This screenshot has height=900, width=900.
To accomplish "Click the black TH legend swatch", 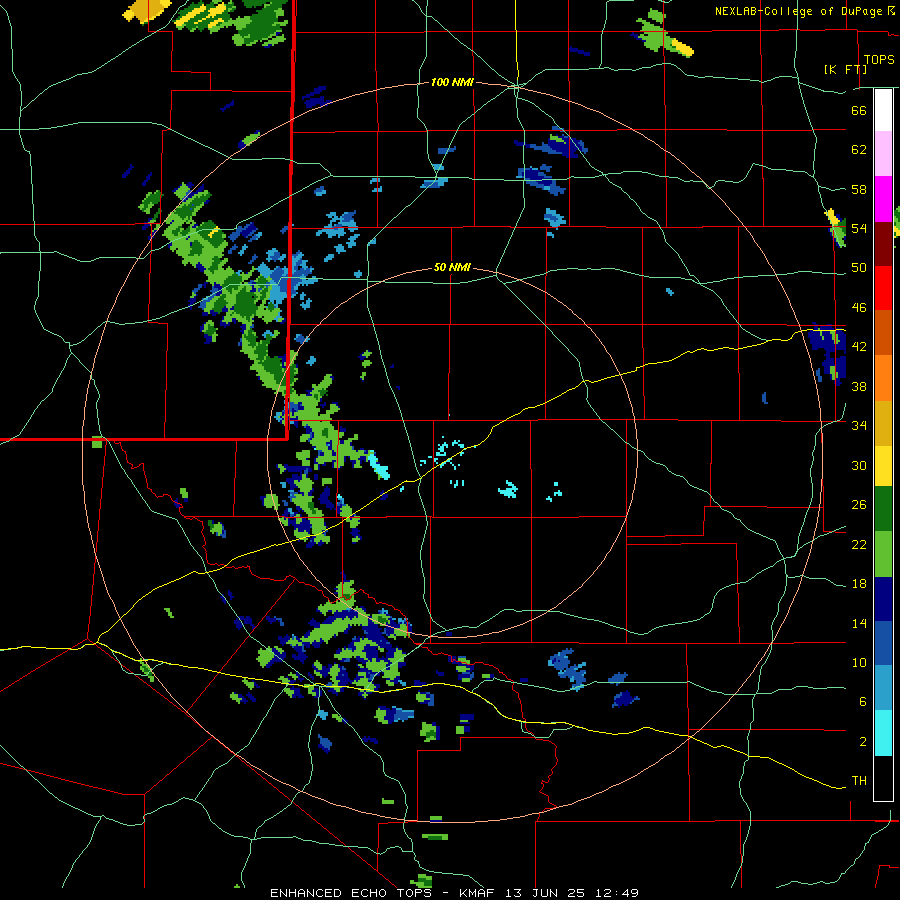I will point(883,778).
